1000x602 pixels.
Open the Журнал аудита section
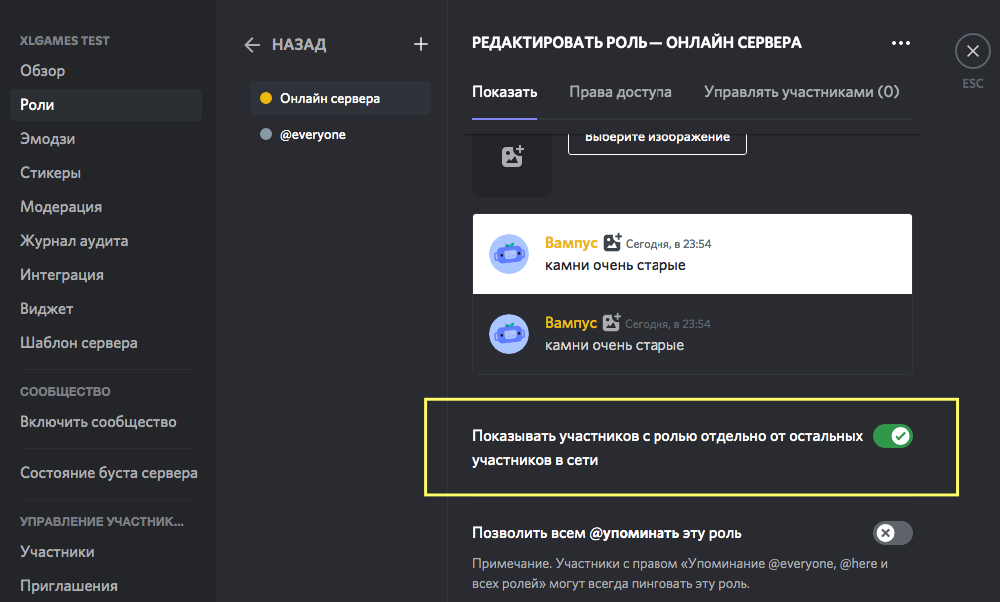click(66, 241)
